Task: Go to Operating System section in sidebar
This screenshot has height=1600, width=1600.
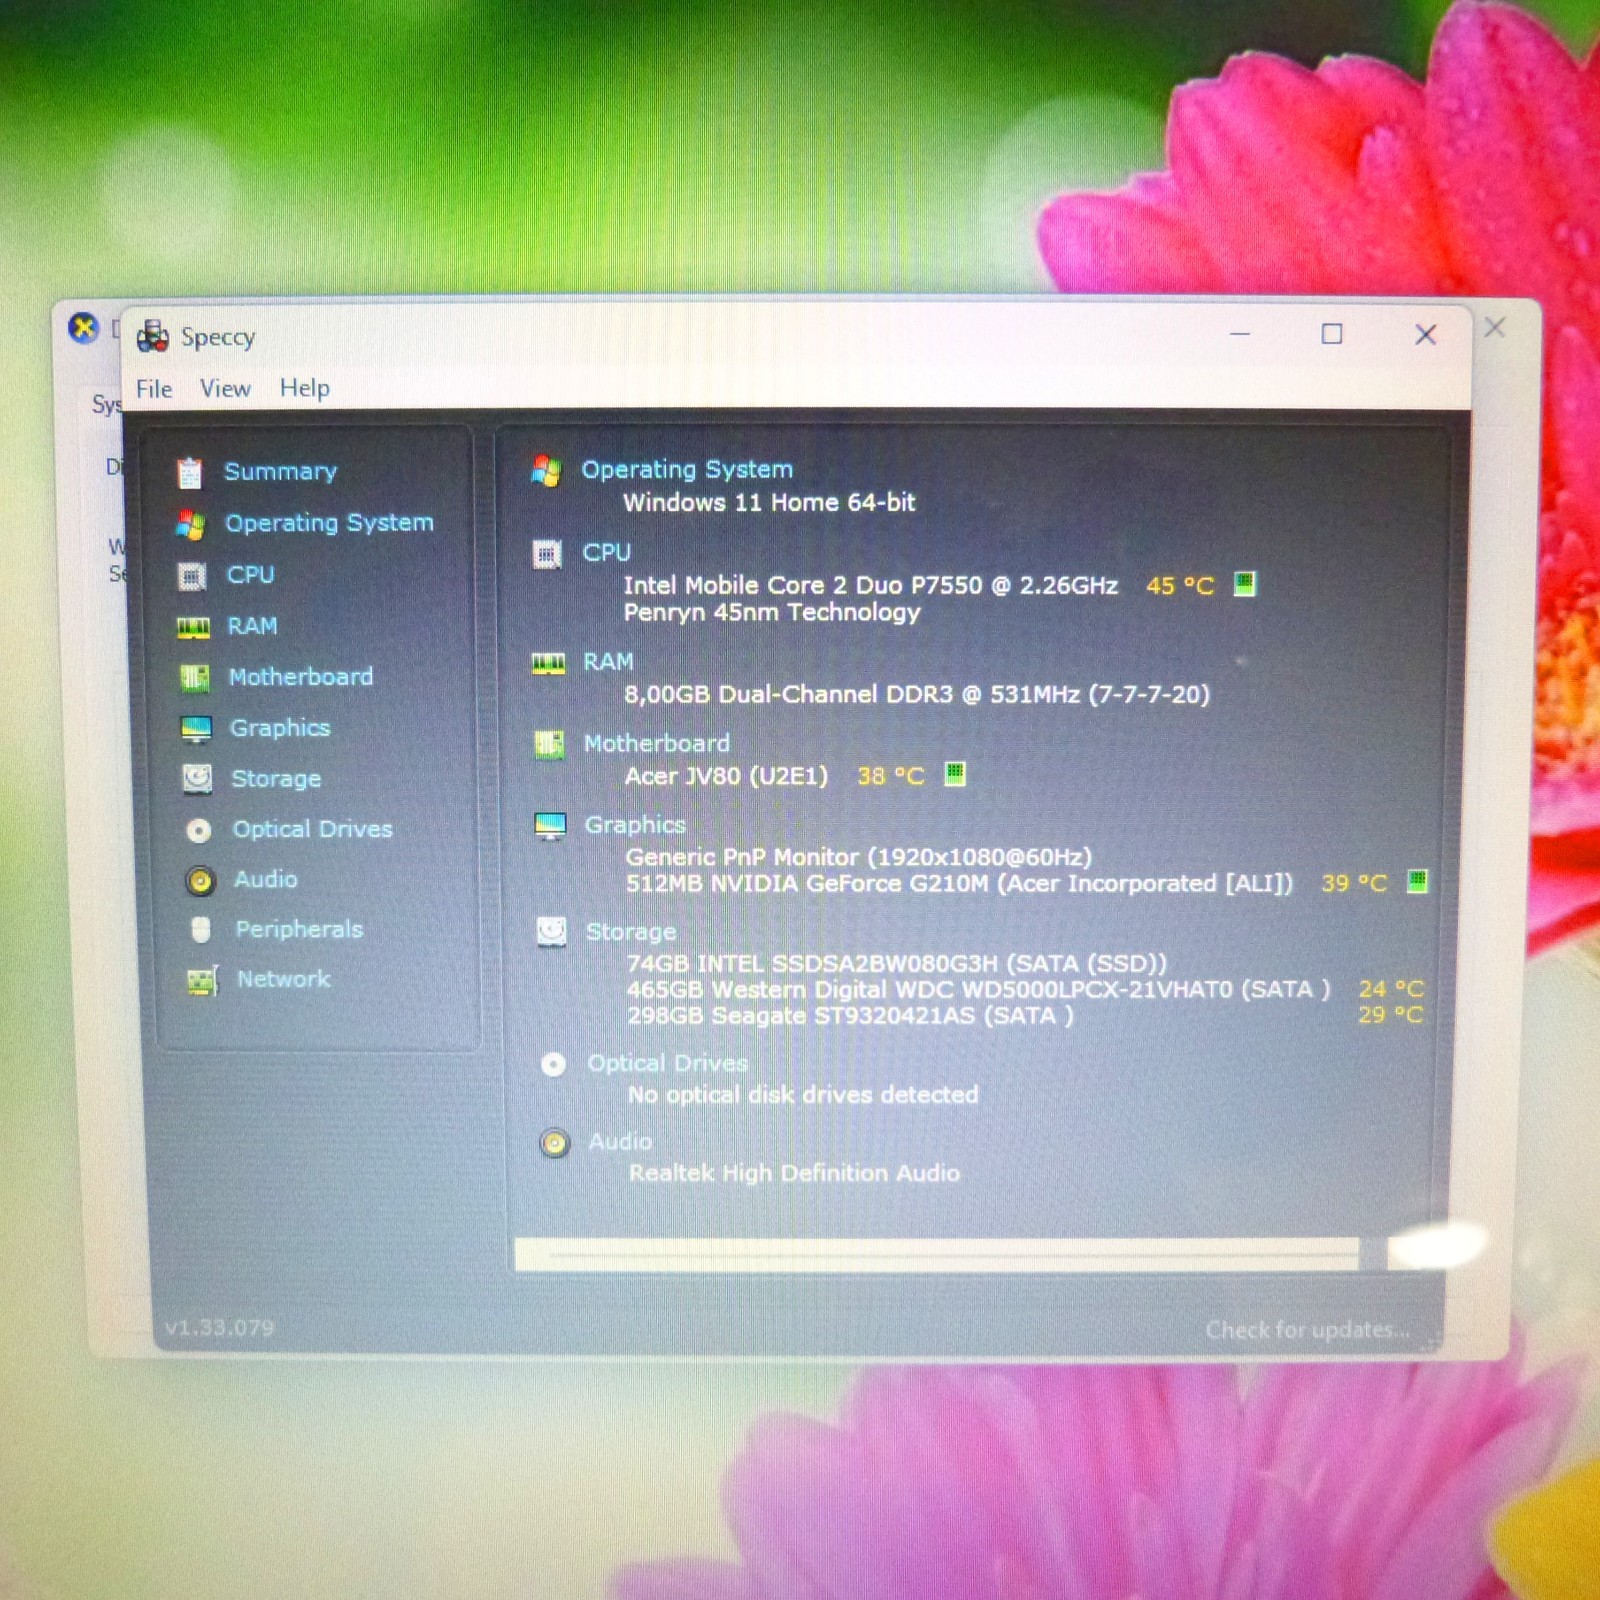Action: point(329,523)
